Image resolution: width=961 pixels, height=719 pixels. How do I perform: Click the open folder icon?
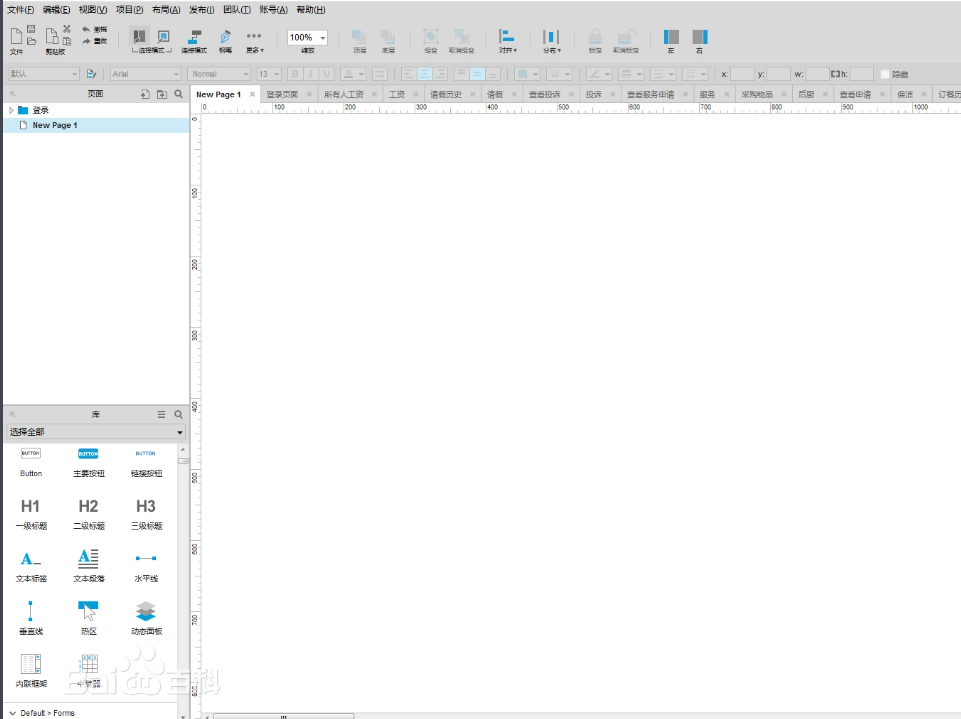31,41
